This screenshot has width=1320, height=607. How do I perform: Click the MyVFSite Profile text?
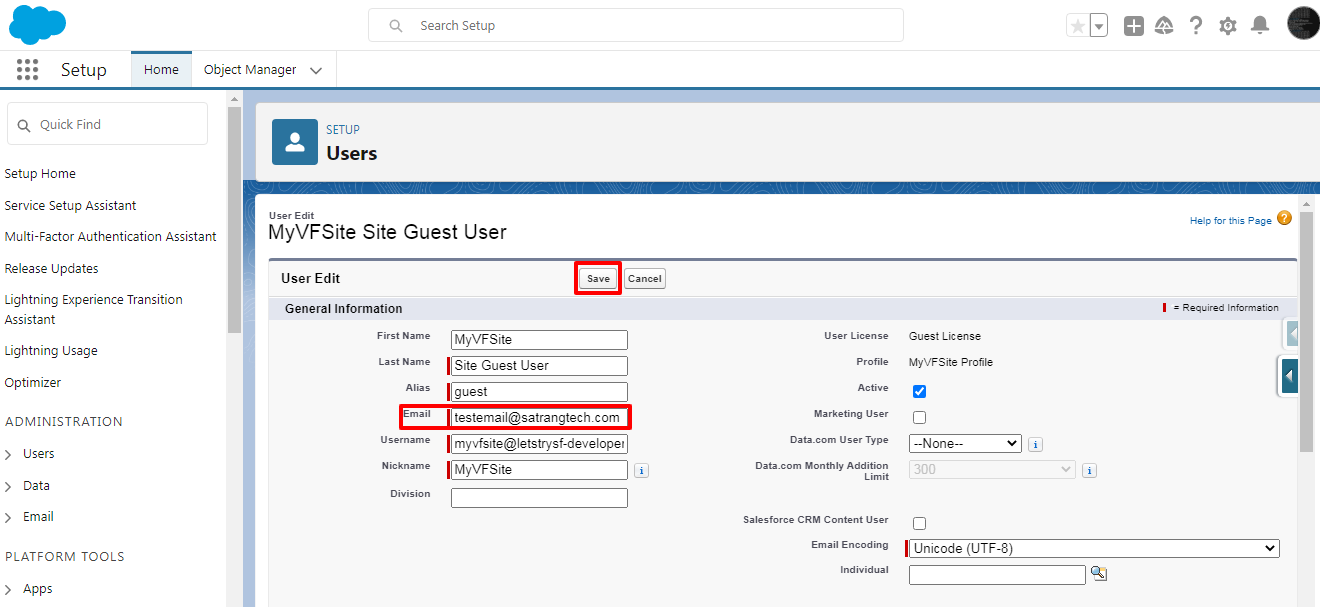(x=951, y=362)
